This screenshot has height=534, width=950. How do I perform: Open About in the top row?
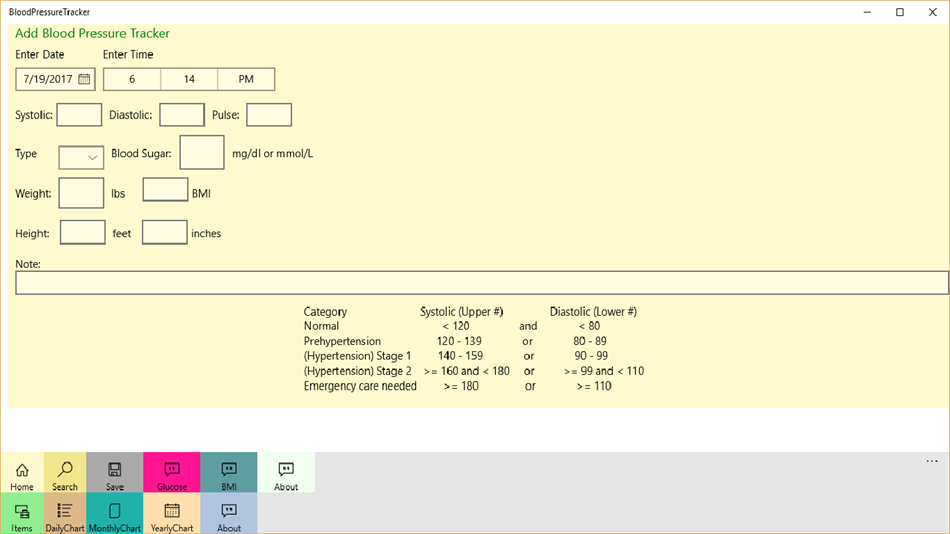tap(286, 472)
